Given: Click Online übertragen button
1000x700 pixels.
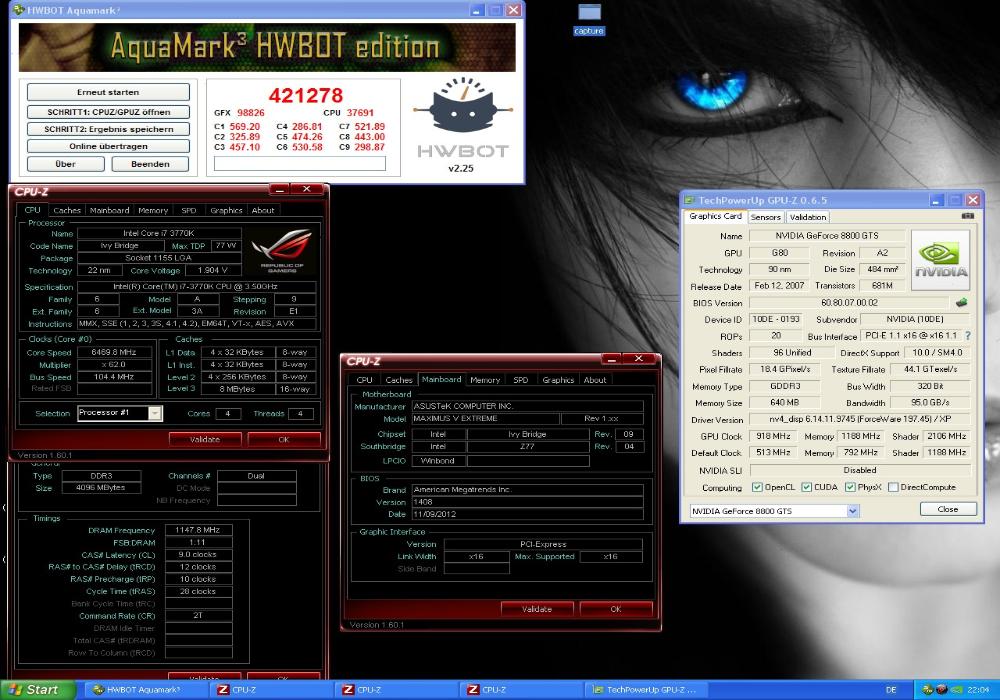Looking at the screenshot, I should [x=108, y=146].
